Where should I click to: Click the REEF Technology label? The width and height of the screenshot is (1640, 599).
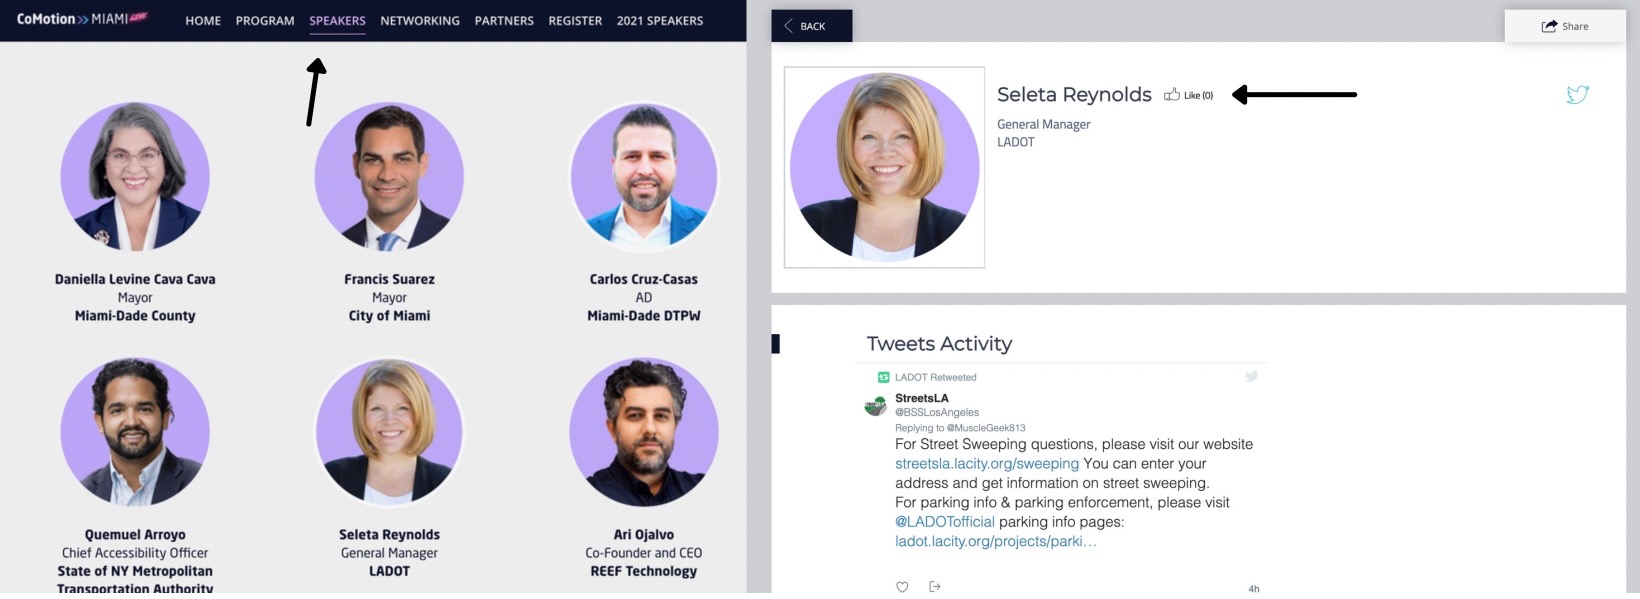(x=644, y=571)
